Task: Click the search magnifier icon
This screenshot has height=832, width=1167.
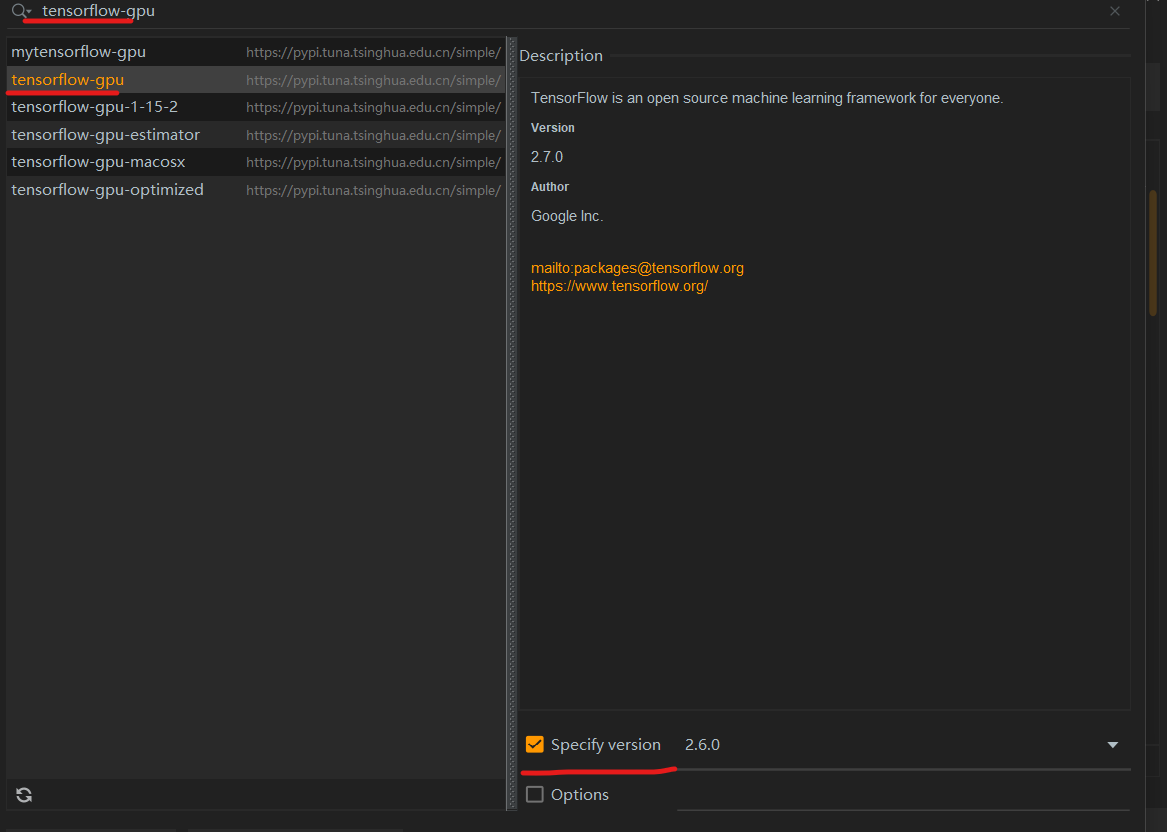Action: 21,10
